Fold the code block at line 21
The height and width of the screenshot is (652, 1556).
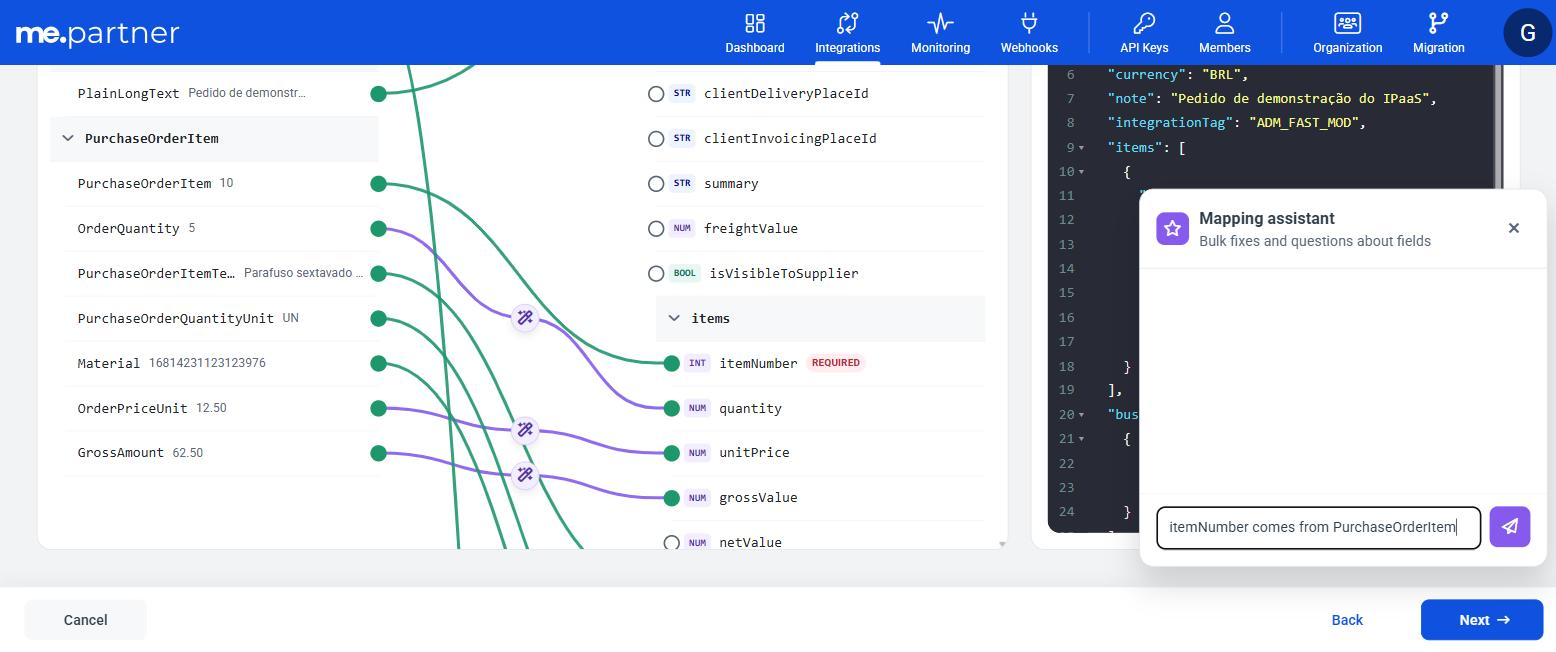1081,439
